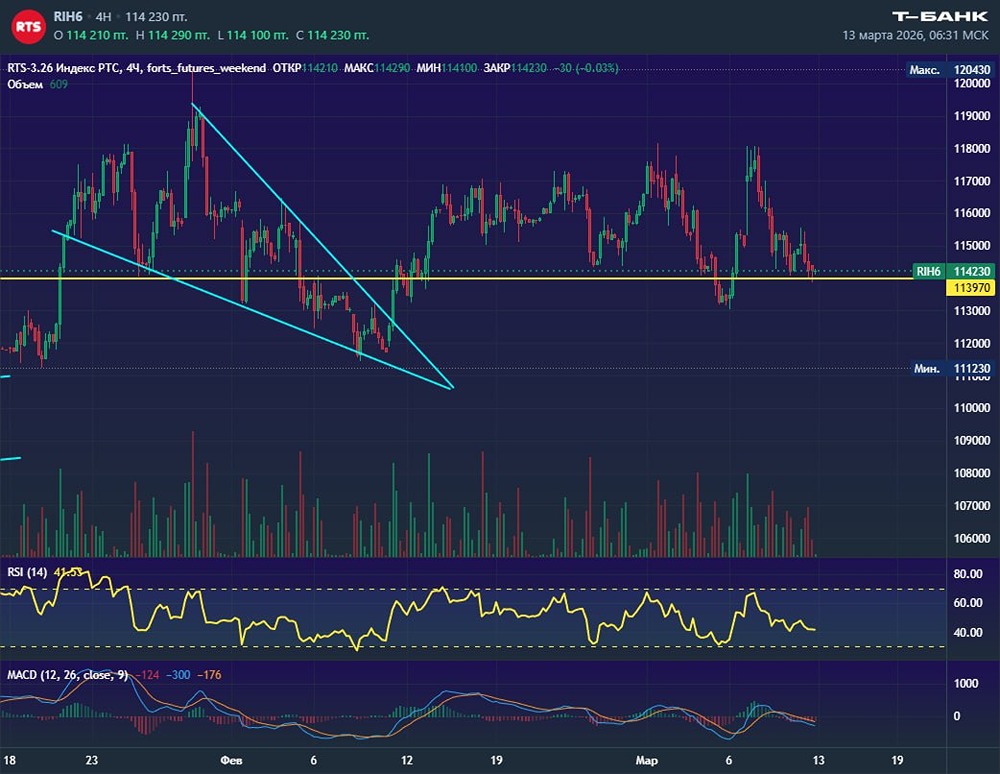
Task: Open the 4H timeframe label in header
Action: coord(103,18)
